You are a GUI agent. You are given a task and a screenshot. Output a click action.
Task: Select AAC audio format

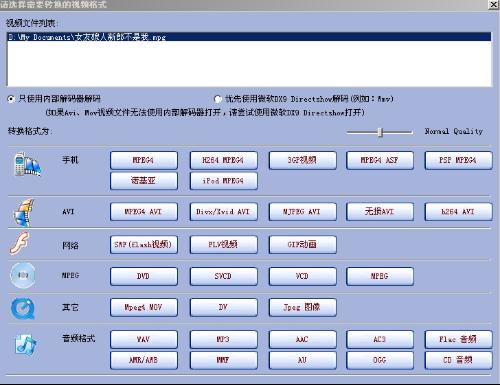click(x=302, y=339)
